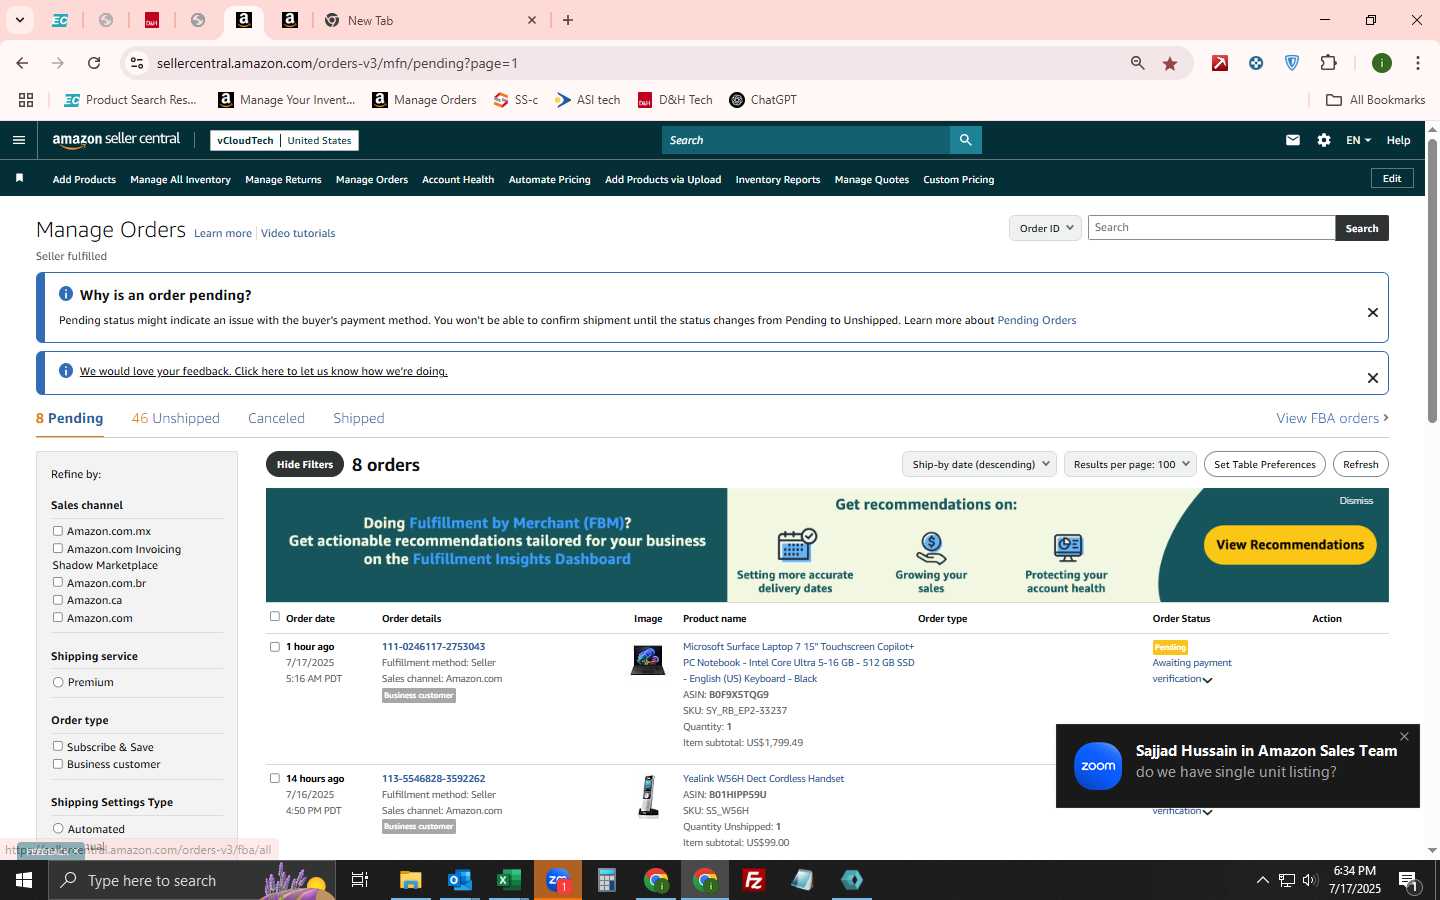Viewport: 1440px width, 900px height.
Task: Open Chrome three-dot menu
Action: tap(1417, 63)
